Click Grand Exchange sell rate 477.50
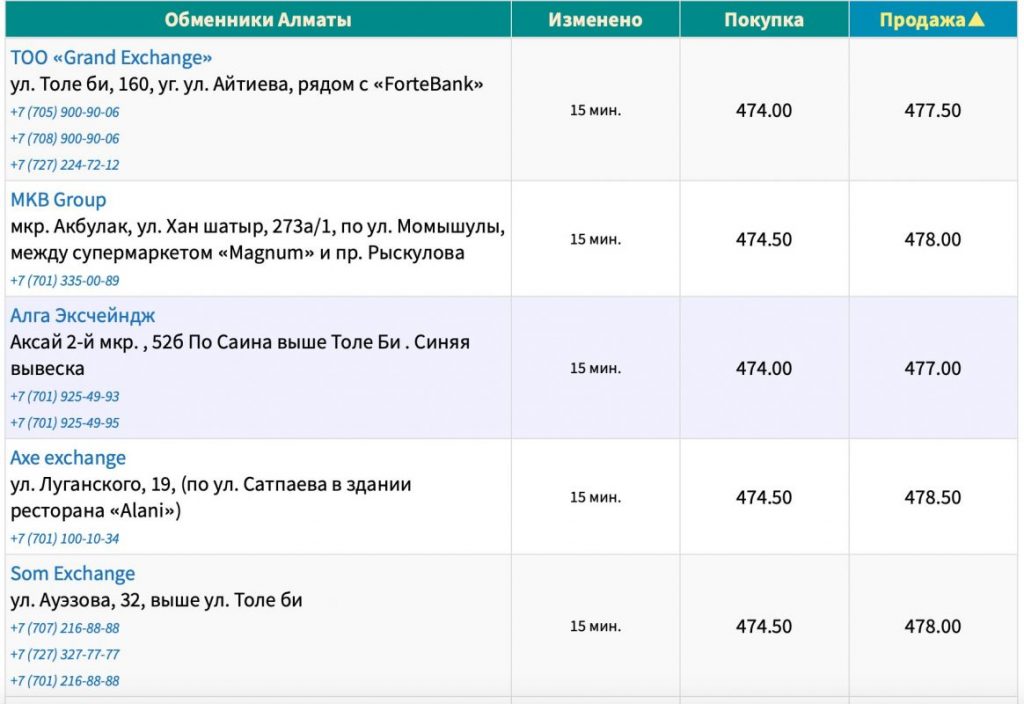The width and height of the screenshot is (1024, 704). (x=933, y=110)
